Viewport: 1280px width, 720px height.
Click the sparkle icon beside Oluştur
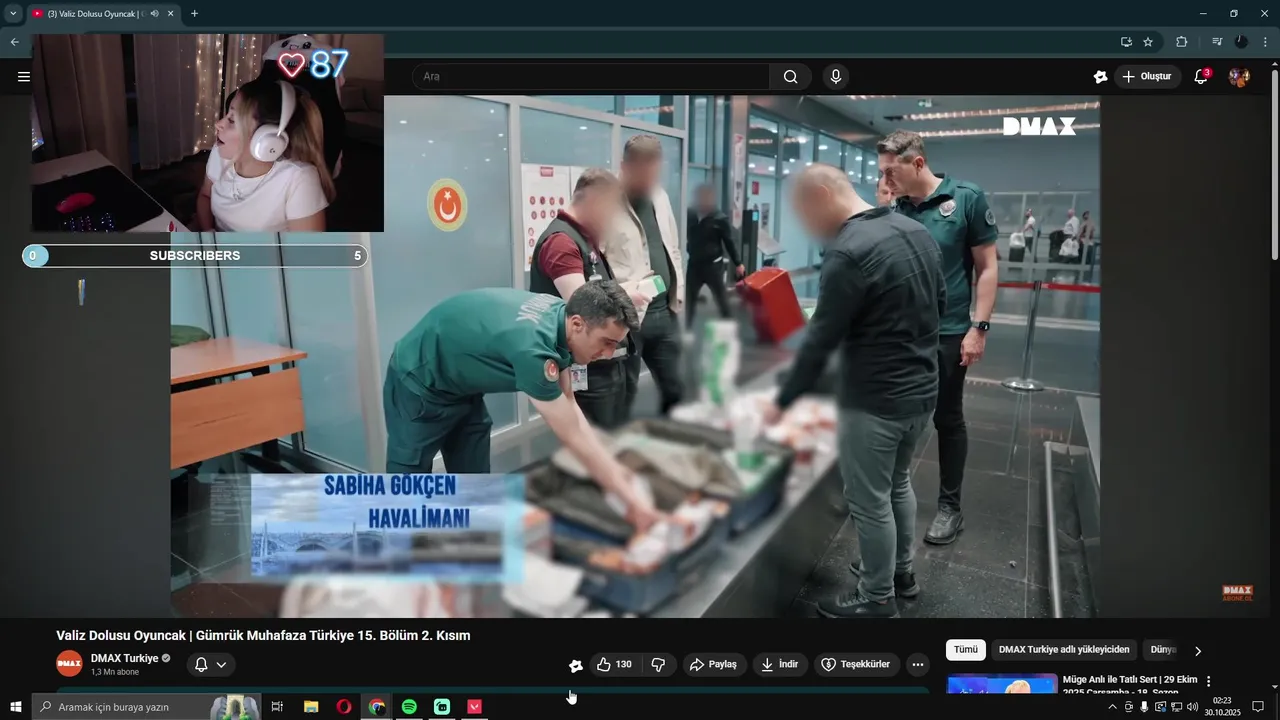pyautogui.click(x=1100, y=76)
